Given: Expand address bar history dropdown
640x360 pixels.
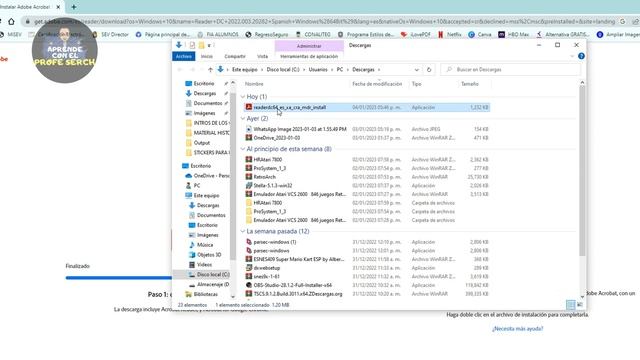Looking at the screenshot, I should click(x=416, y=70).
